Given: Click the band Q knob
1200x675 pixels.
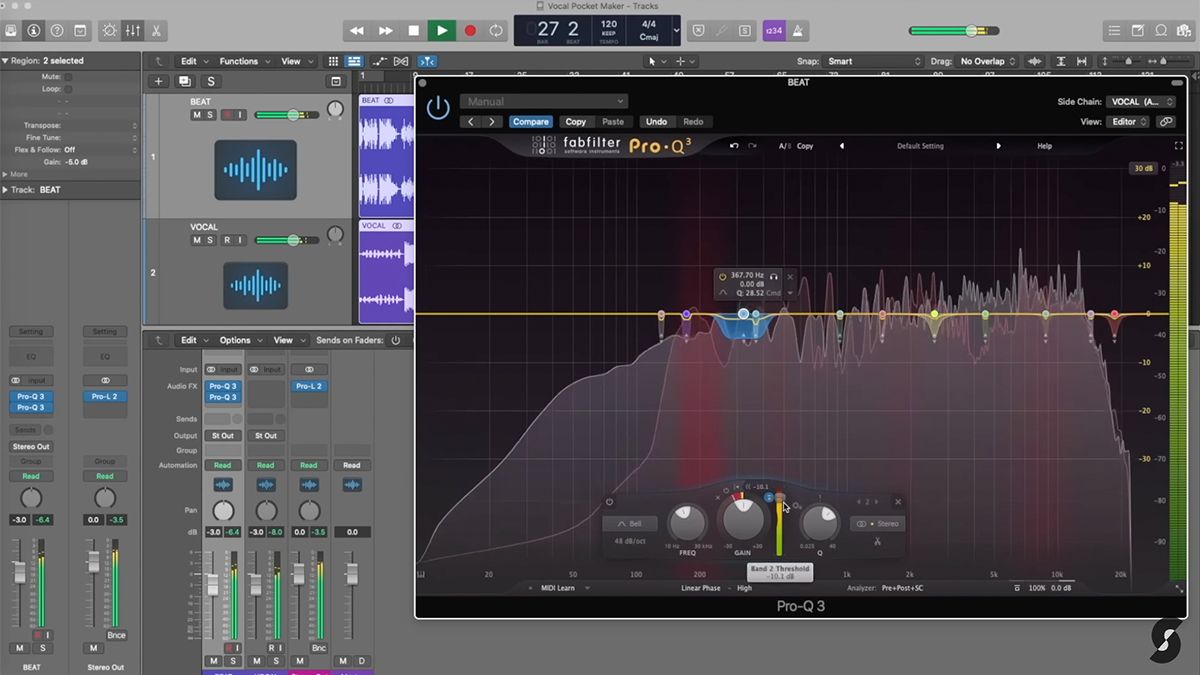Looking at the screenshot, I should pyautogui.click(x=819, y=523).
